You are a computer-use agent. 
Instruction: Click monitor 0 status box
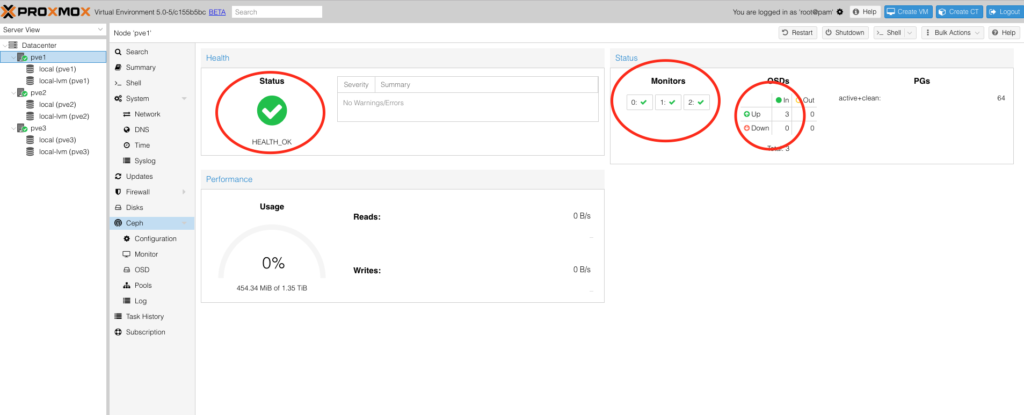tap(639, 103)
